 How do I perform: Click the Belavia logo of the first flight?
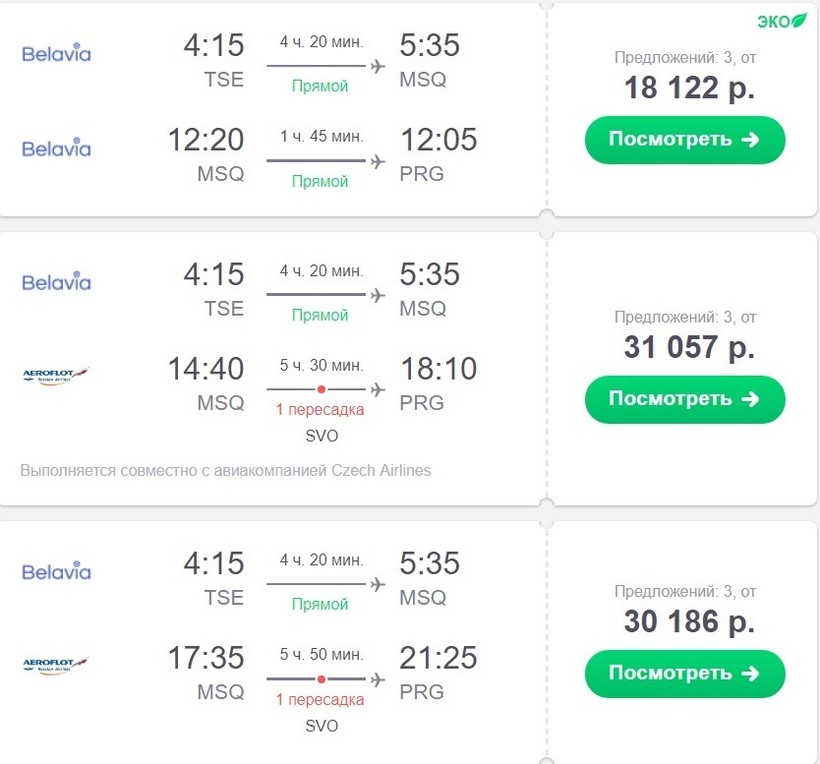pyautogui.click(x=56, y=52)
